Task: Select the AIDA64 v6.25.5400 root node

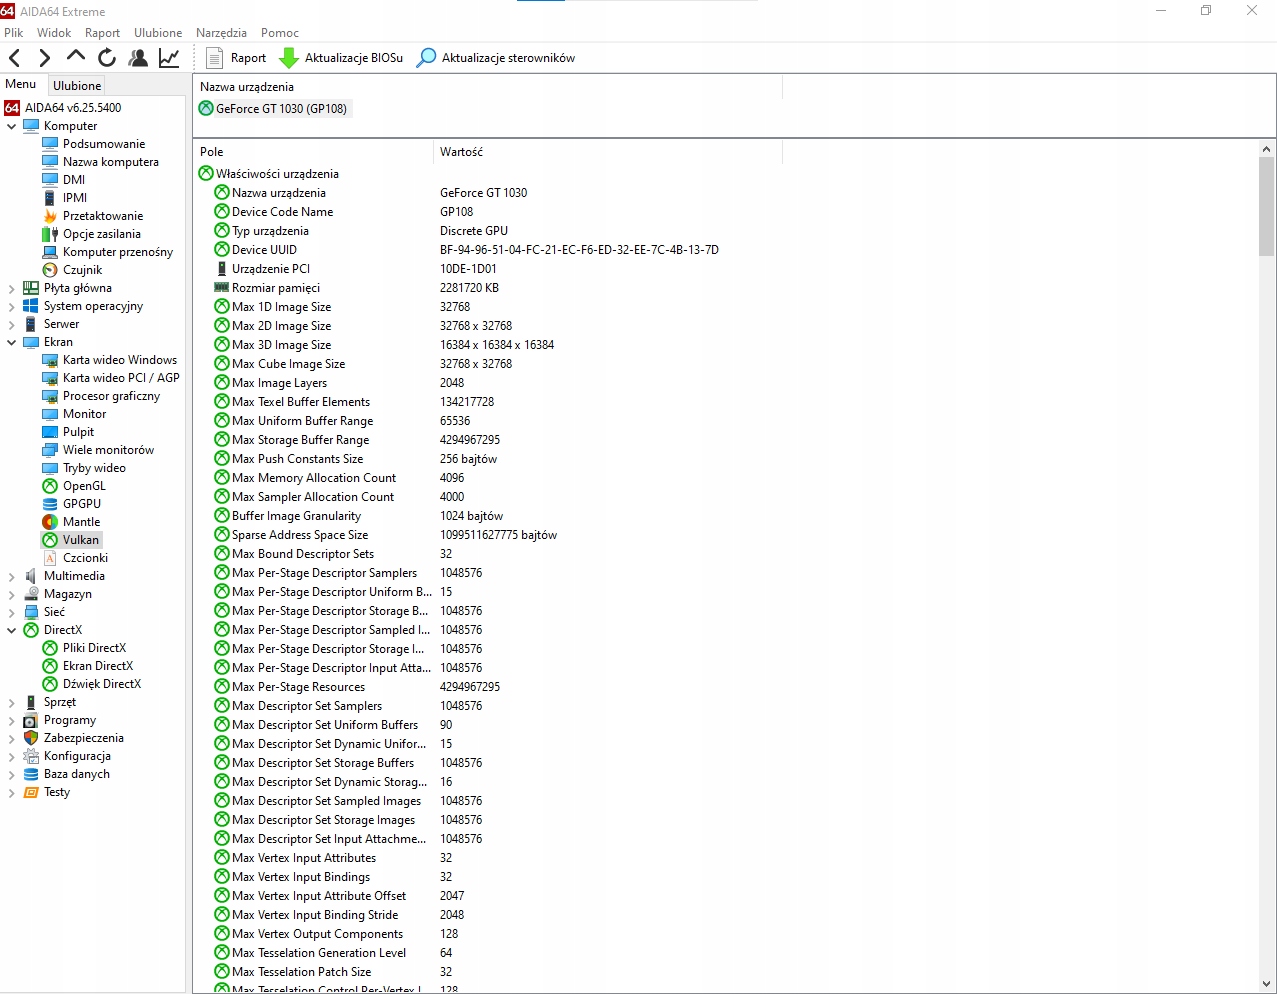Action: 63,108
